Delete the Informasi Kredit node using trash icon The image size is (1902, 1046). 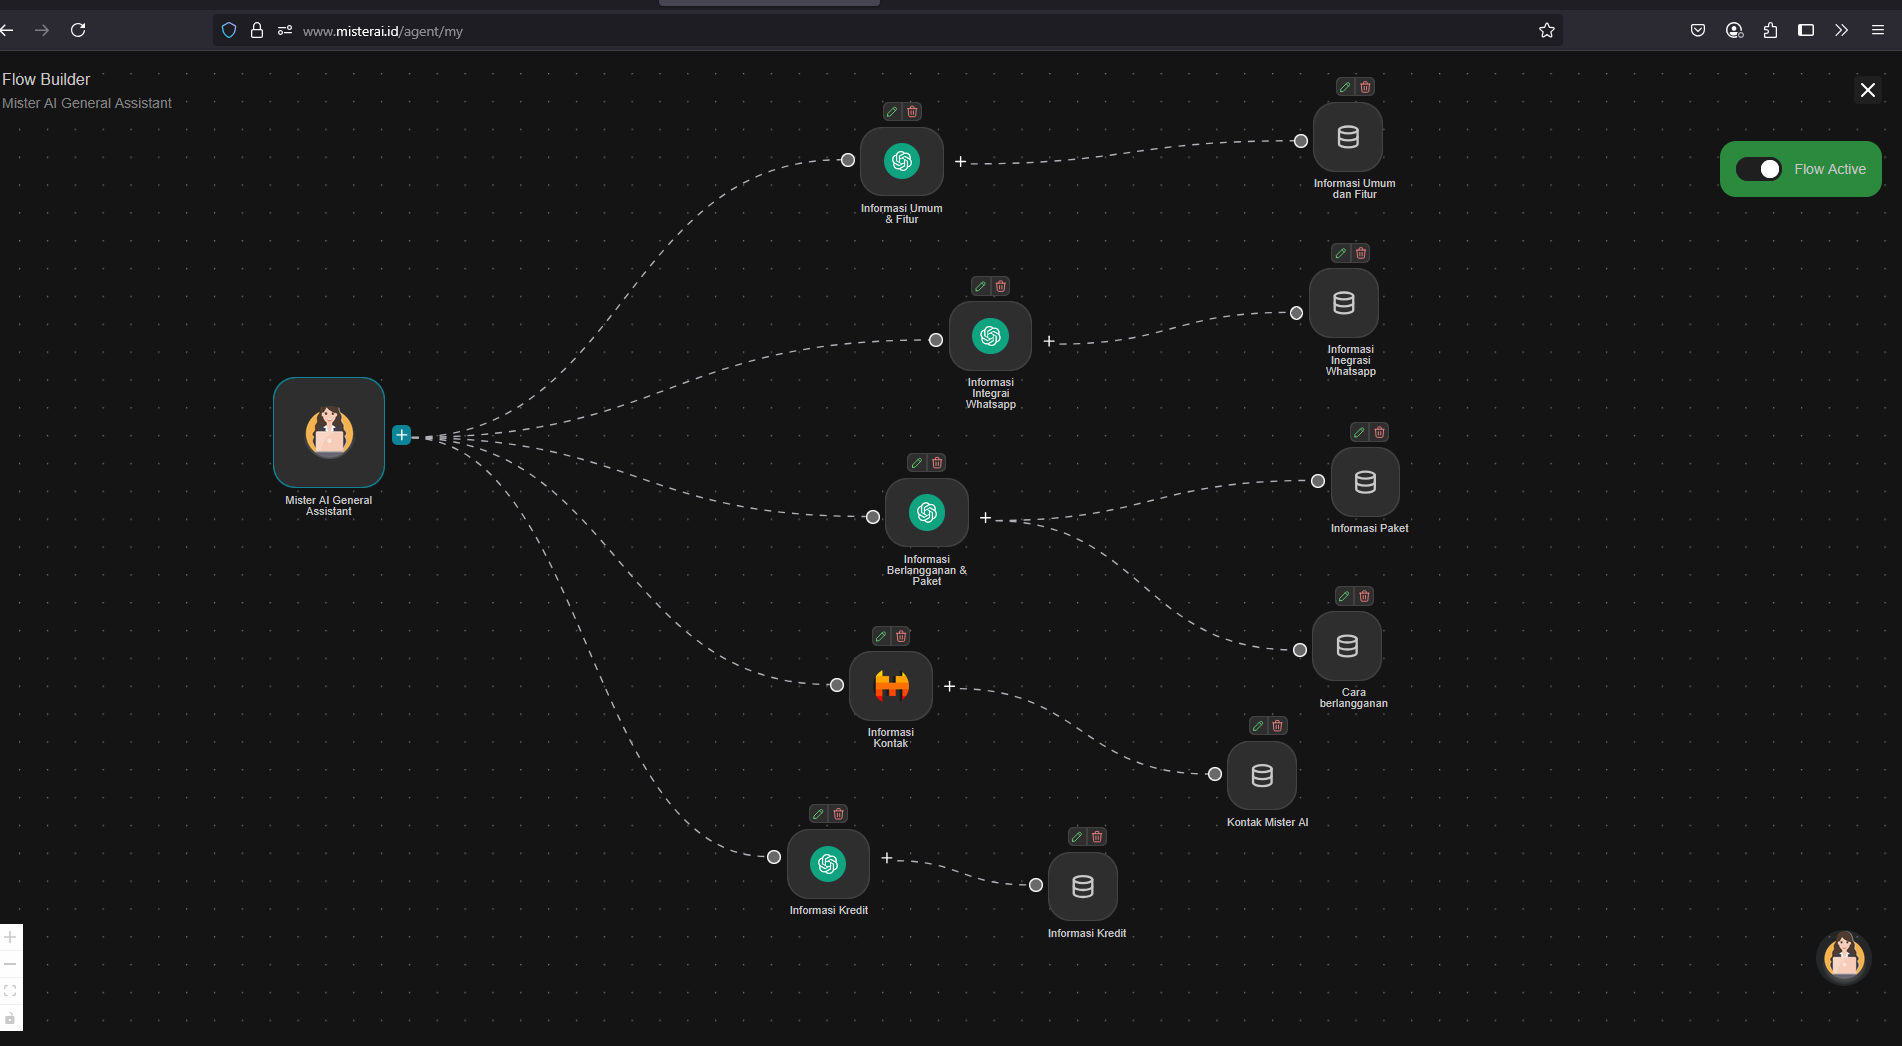[839, 813]
